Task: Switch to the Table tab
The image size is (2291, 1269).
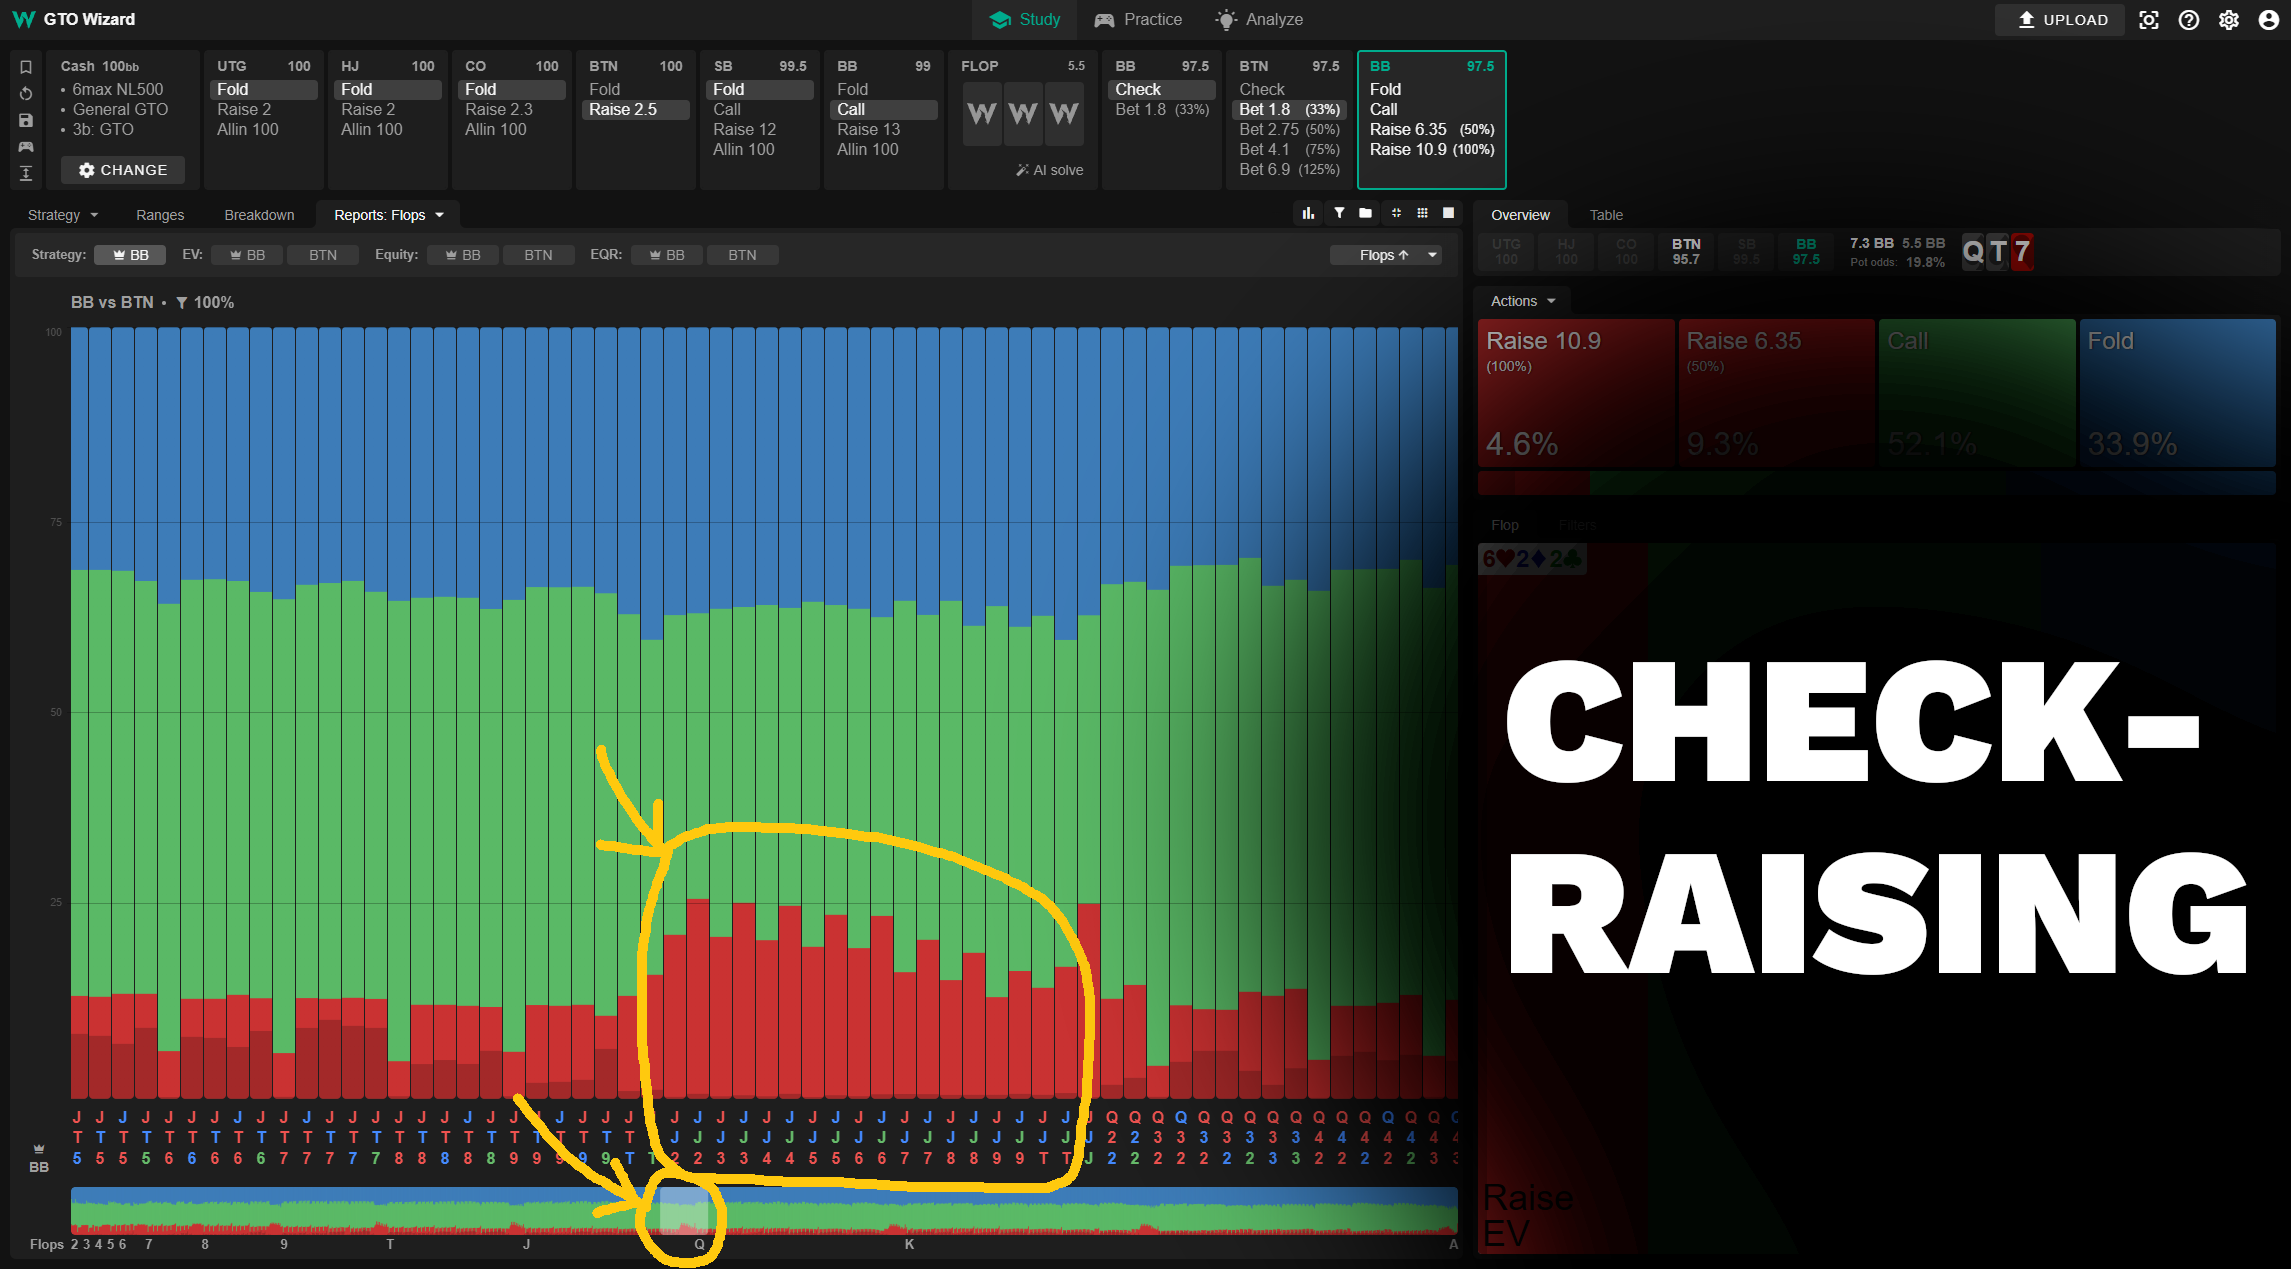Action: [x=1606, y=215]
